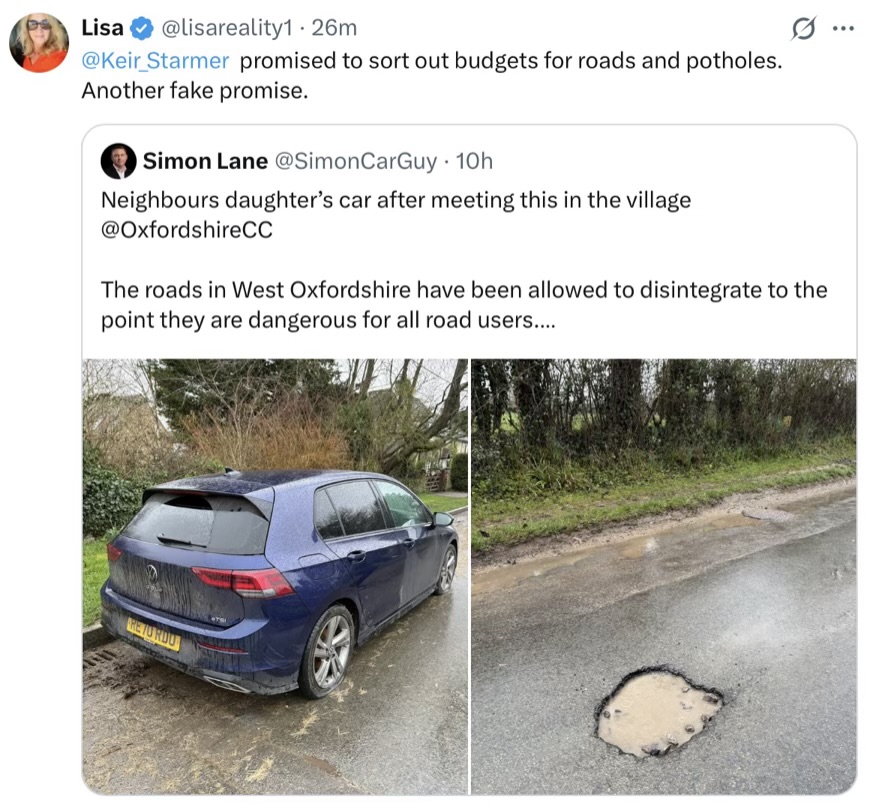Open the three-dot more options menu

click(844, 28)
